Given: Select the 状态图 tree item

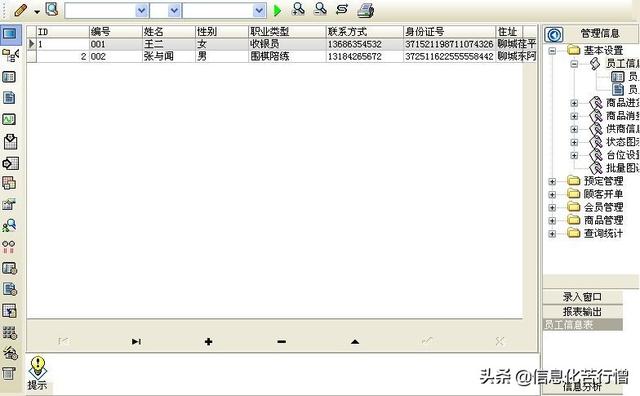Looking at the screenshot, I should 622,142.
